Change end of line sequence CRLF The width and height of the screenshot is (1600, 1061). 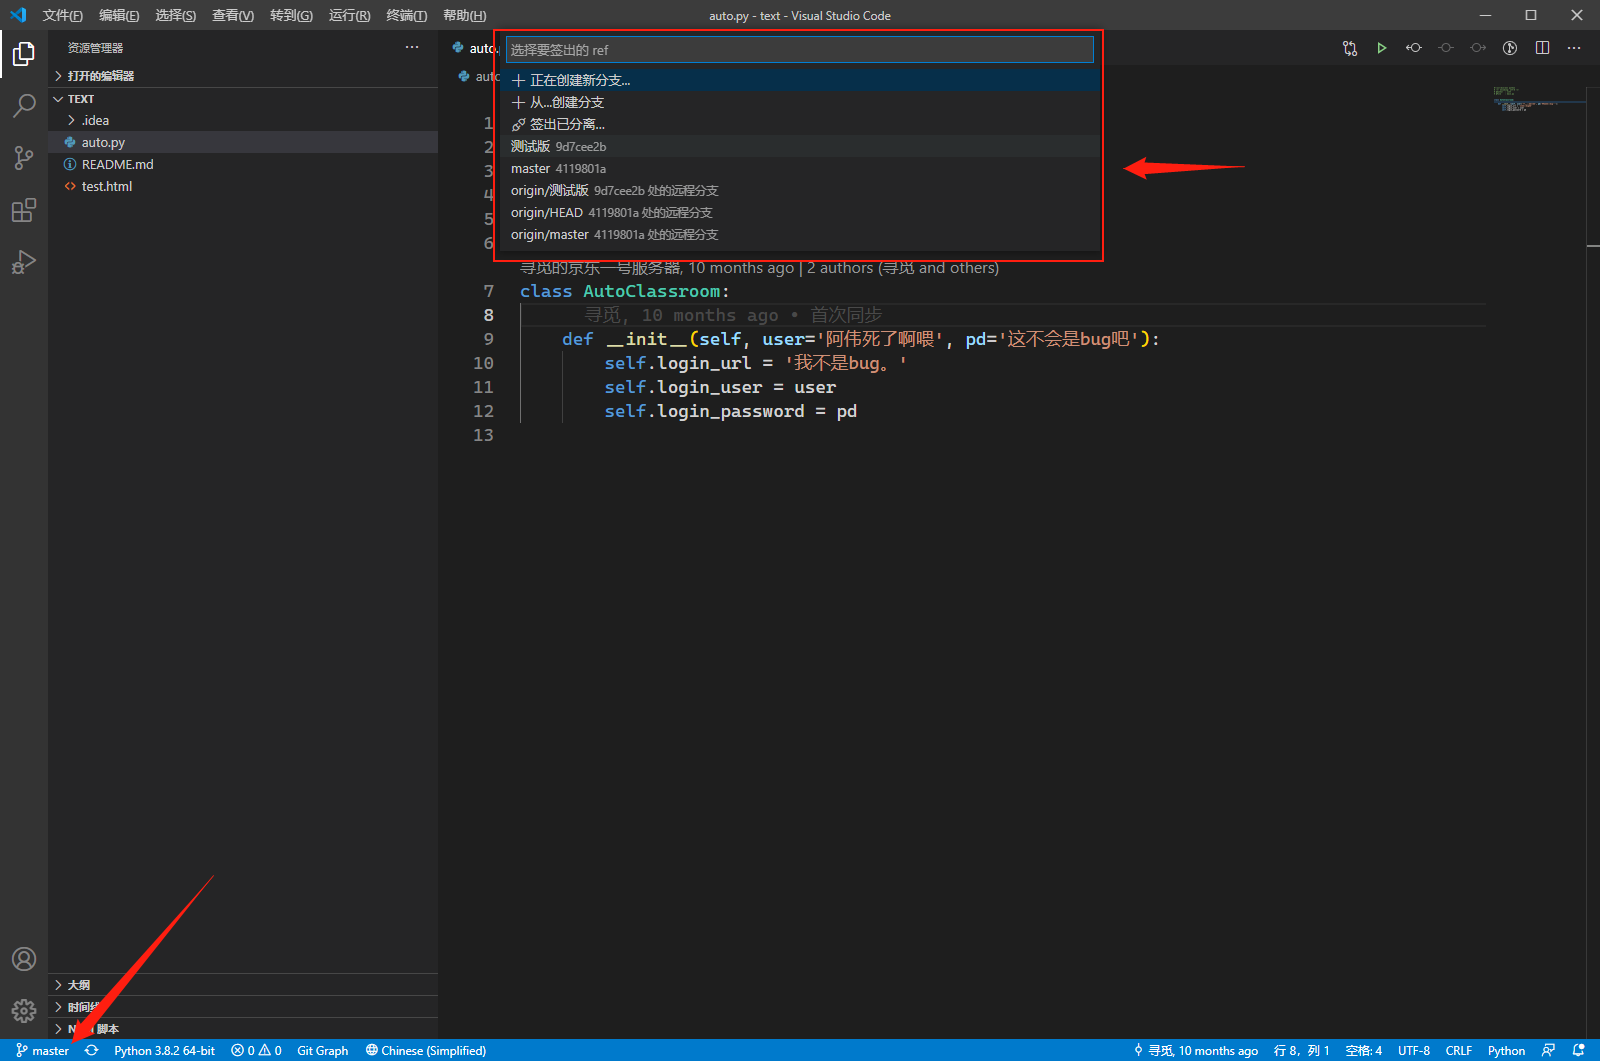coord(1459,1050)
